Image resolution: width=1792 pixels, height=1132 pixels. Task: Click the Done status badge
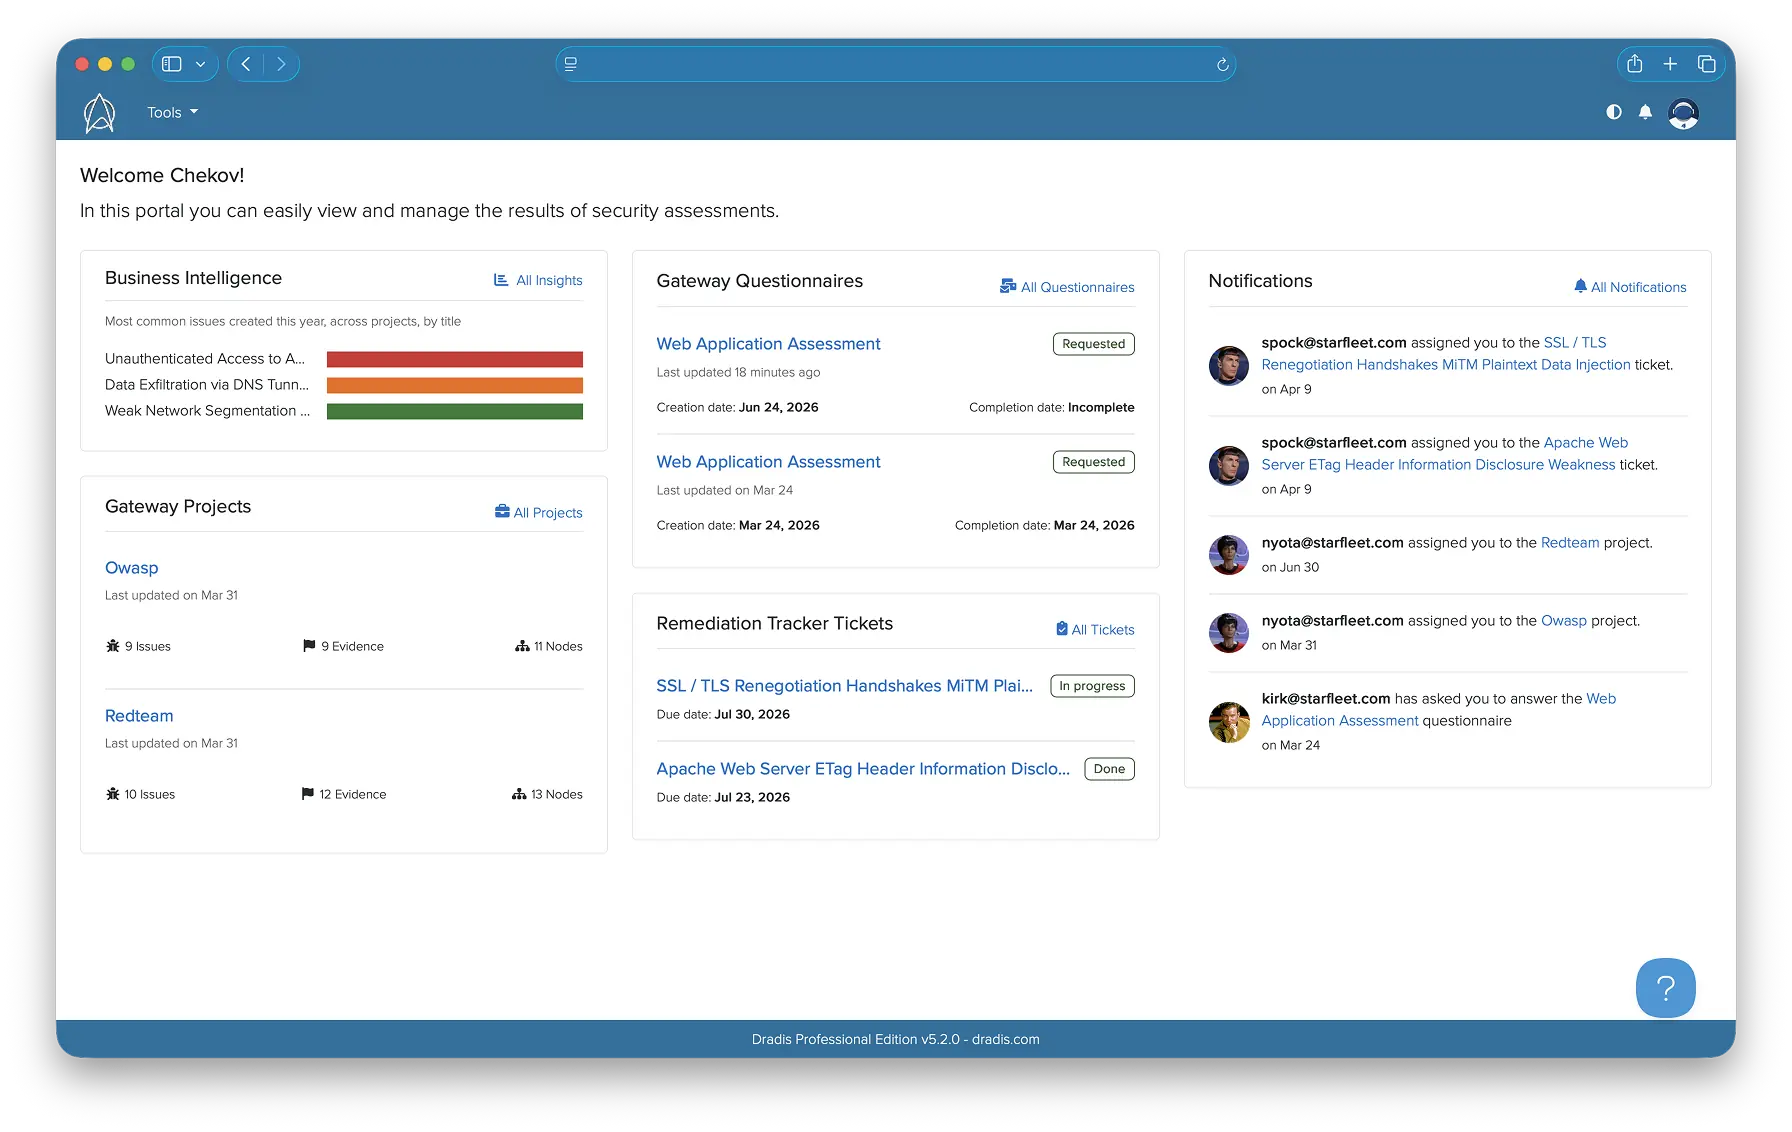coord(1109,769)
